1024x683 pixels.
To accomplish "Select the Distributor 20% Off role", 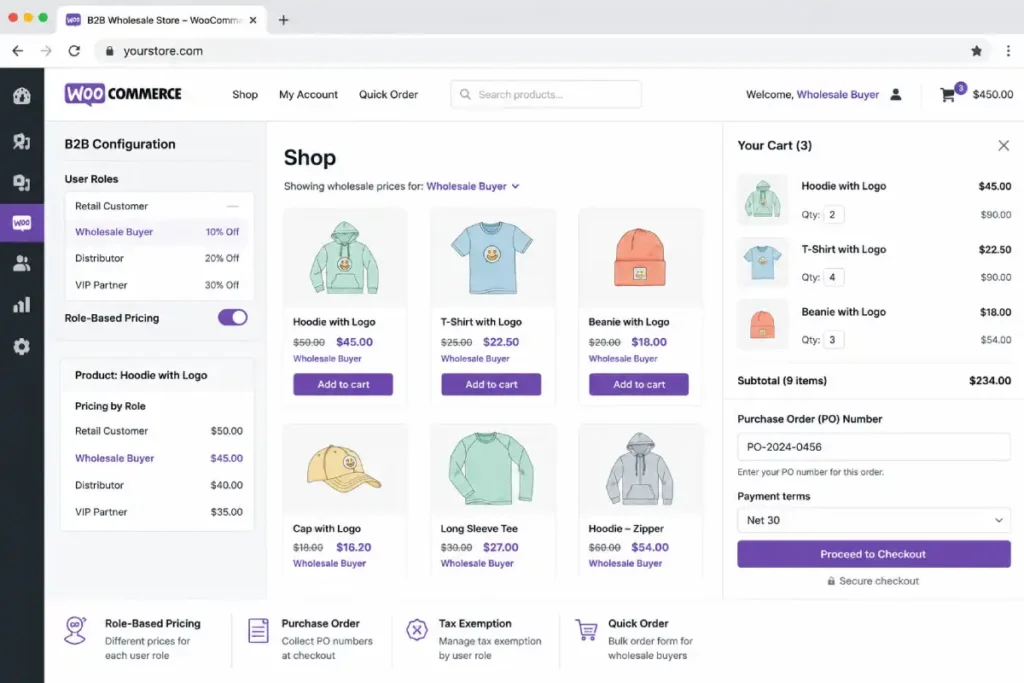I will [x=157, y=259].
